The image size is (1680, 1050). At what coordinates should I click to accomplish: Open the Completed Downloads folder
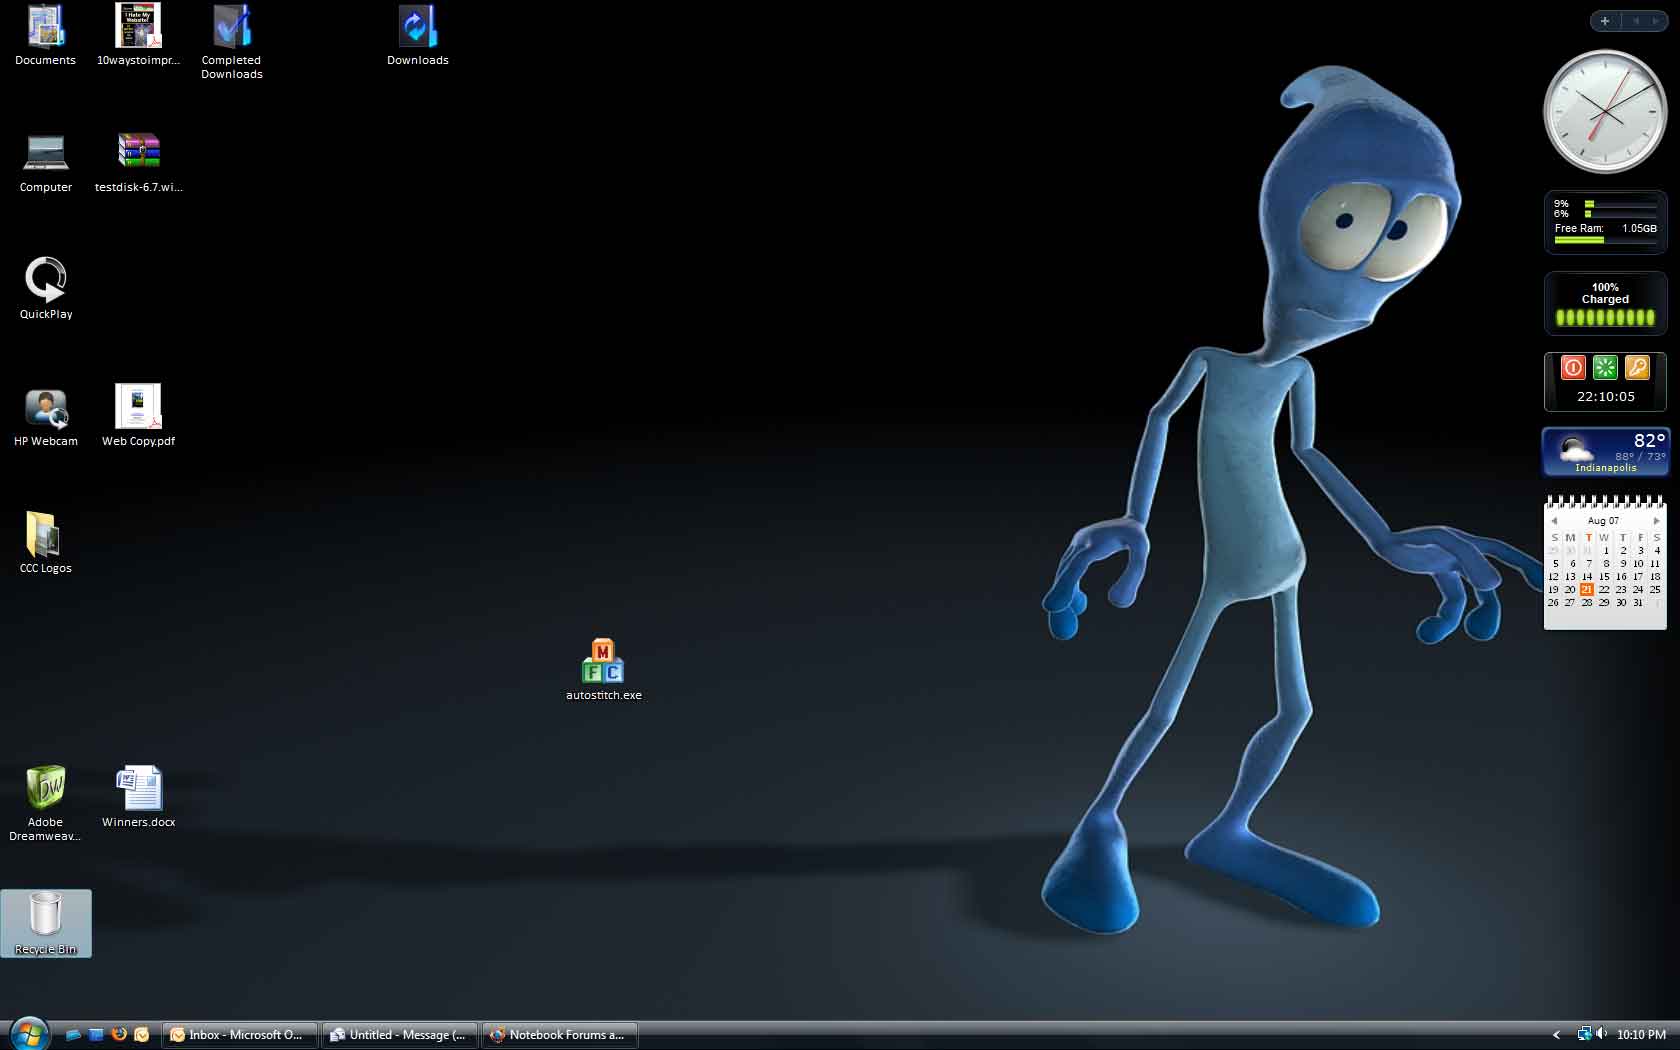232,42
